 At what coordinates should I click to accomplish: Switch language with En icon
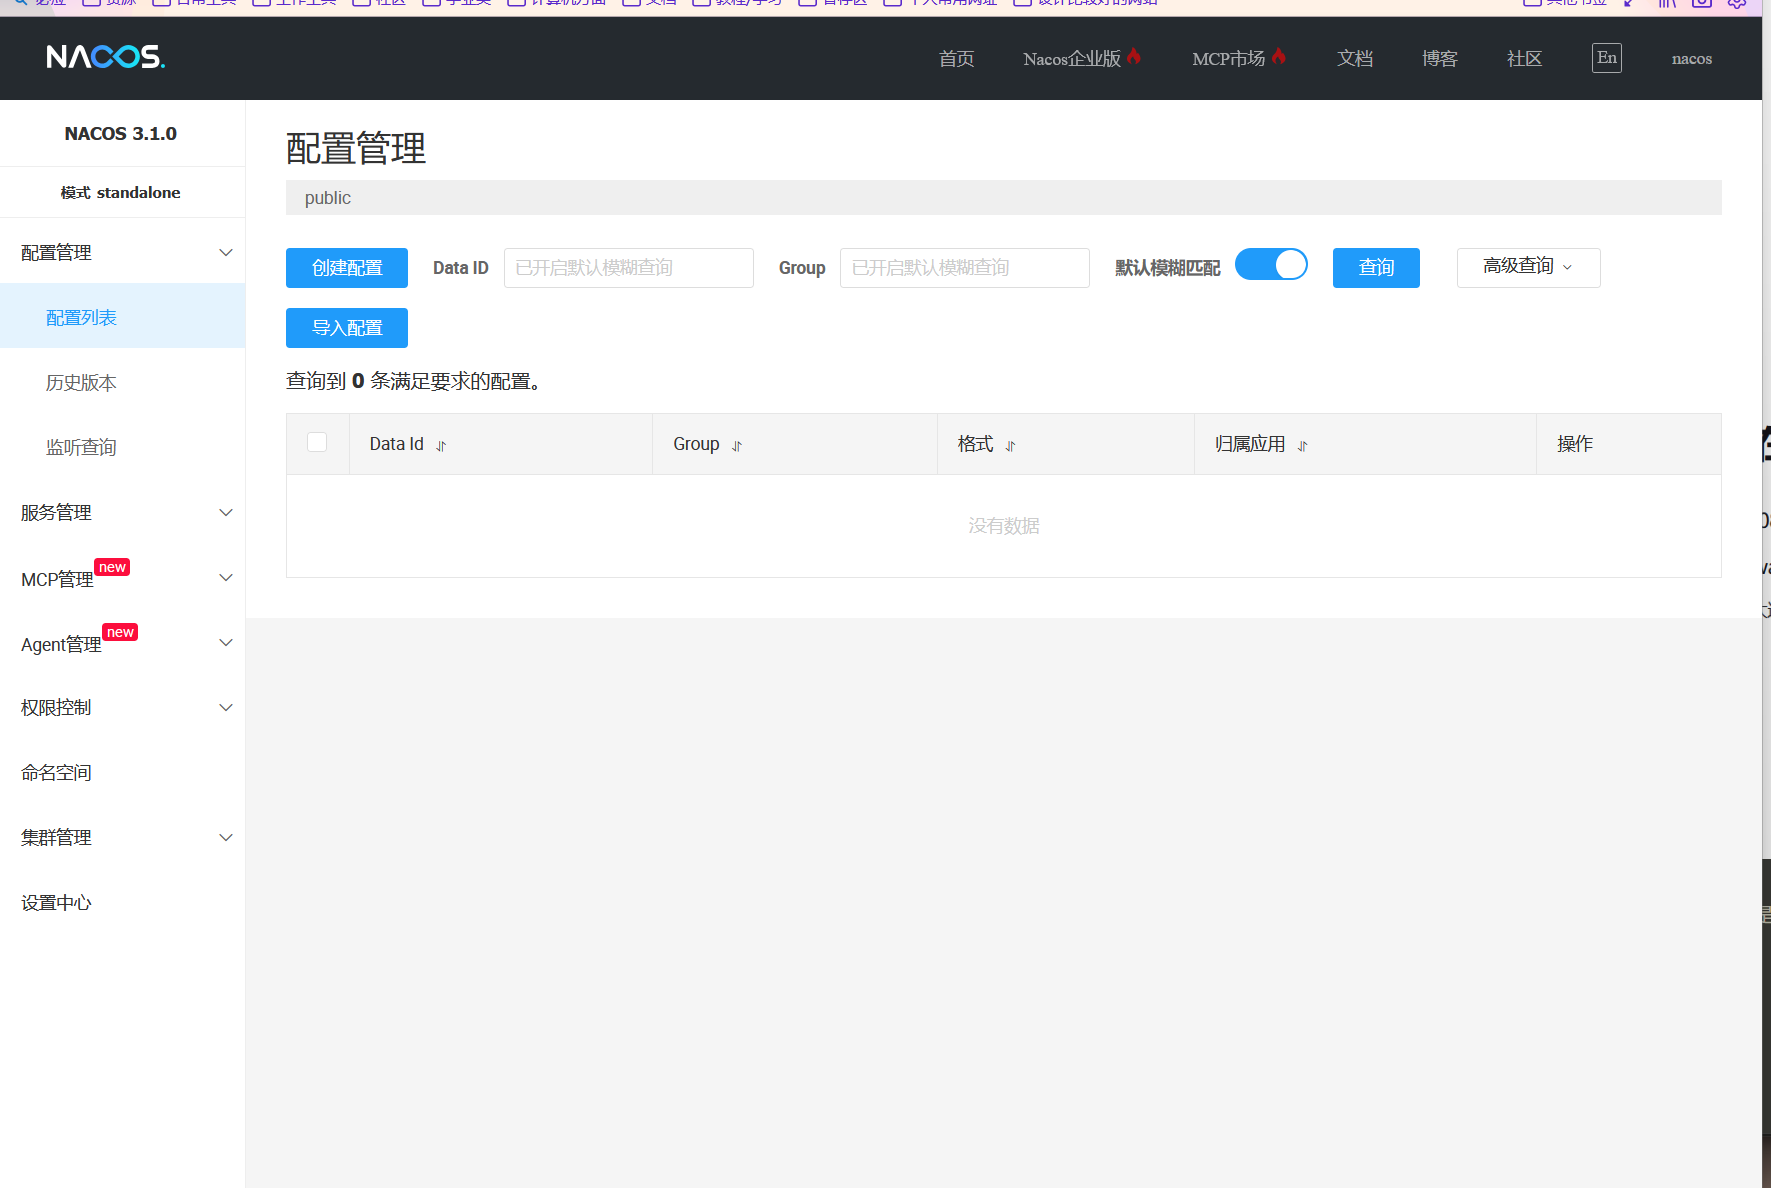tap(1606, 58)
